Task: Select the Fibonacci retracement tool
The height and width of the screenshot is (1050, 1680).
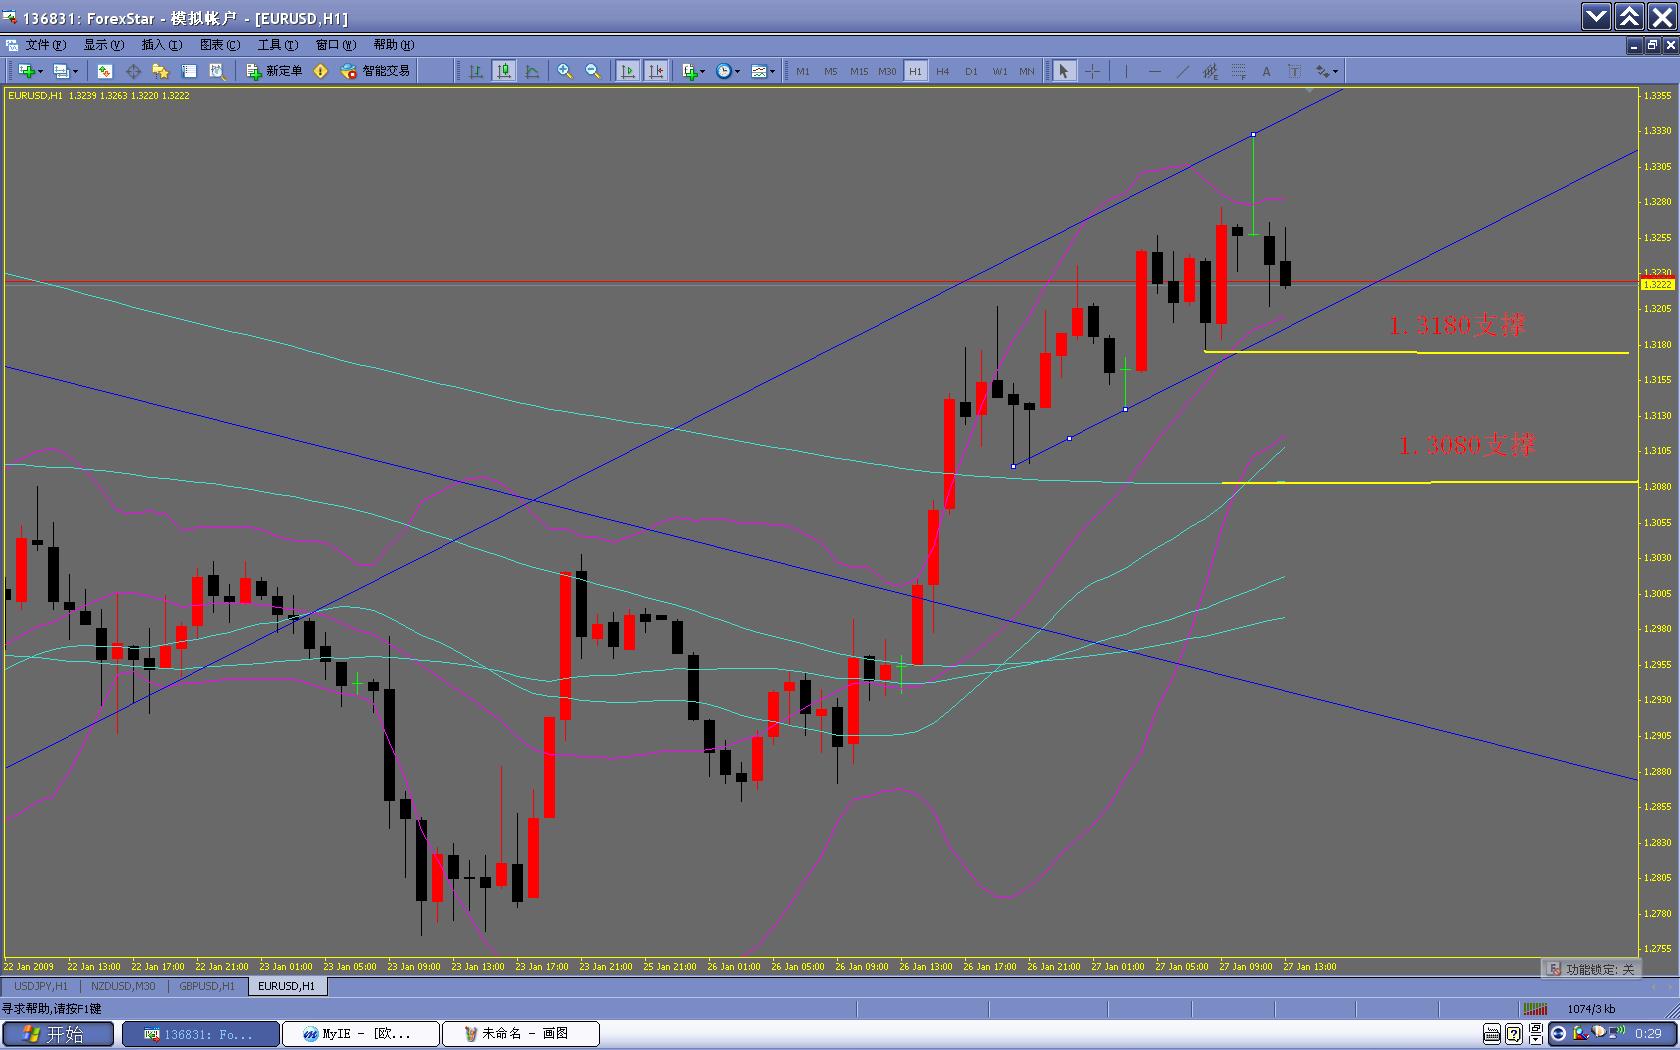Action: [1239, 71]
